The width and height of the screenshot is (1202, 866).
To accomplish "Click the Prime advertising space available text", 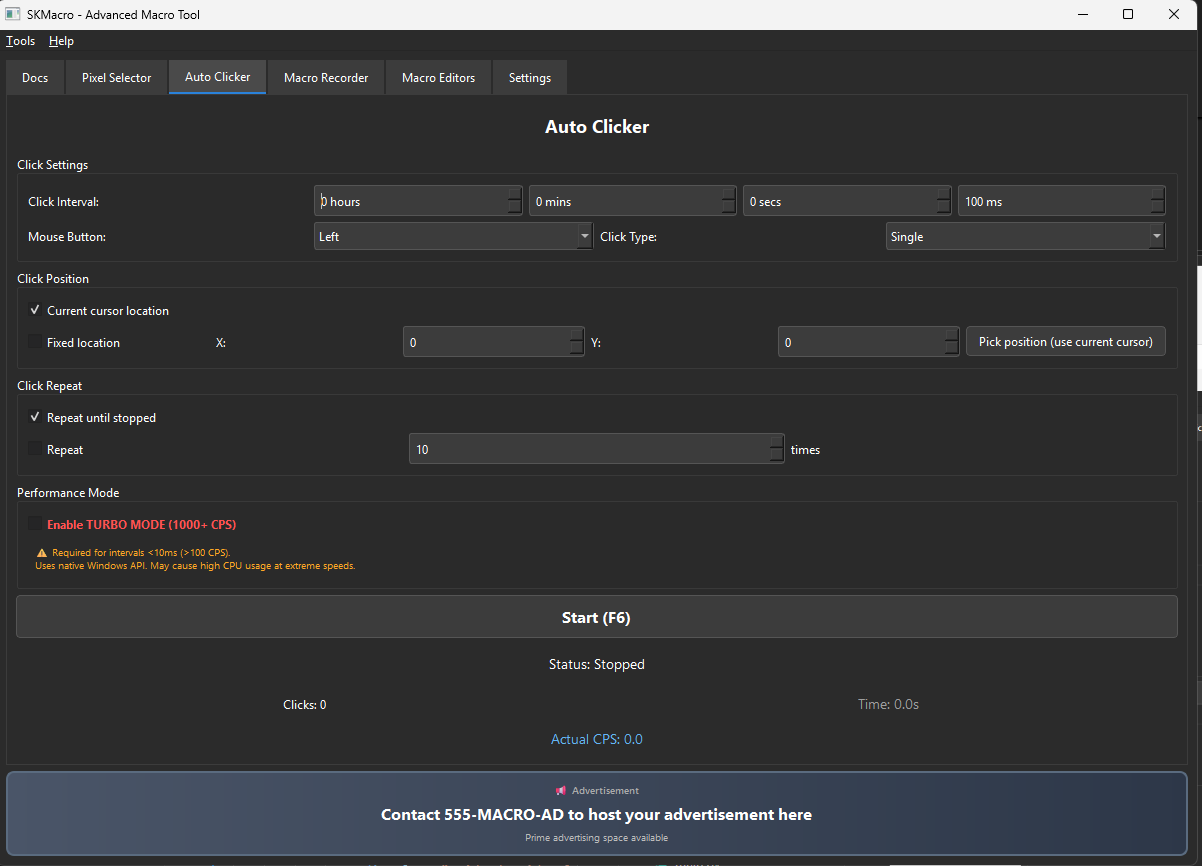I will (597, 838).
